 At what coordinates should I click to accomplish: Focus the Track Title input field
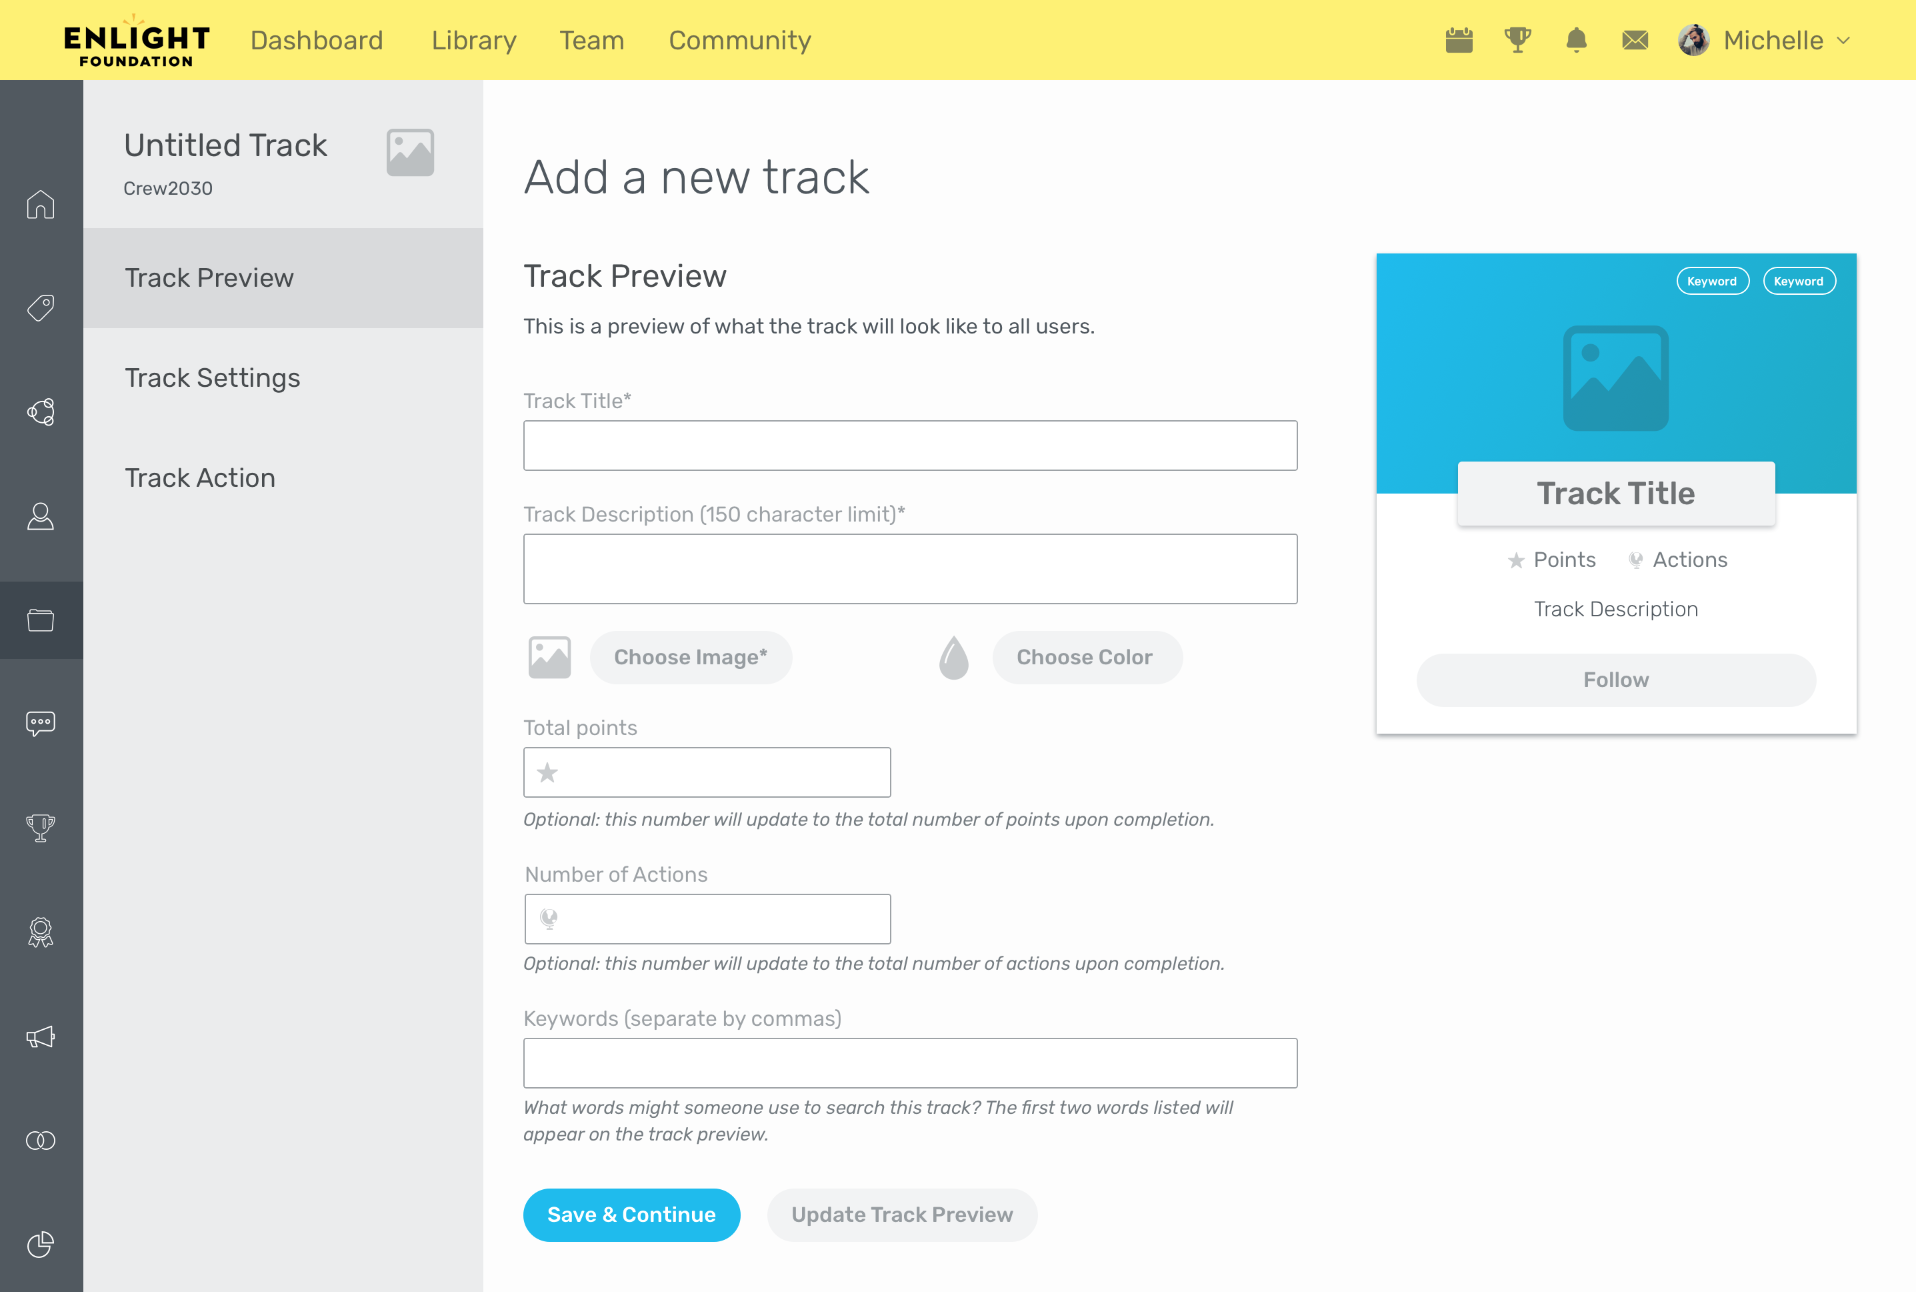tap(910, 445)
